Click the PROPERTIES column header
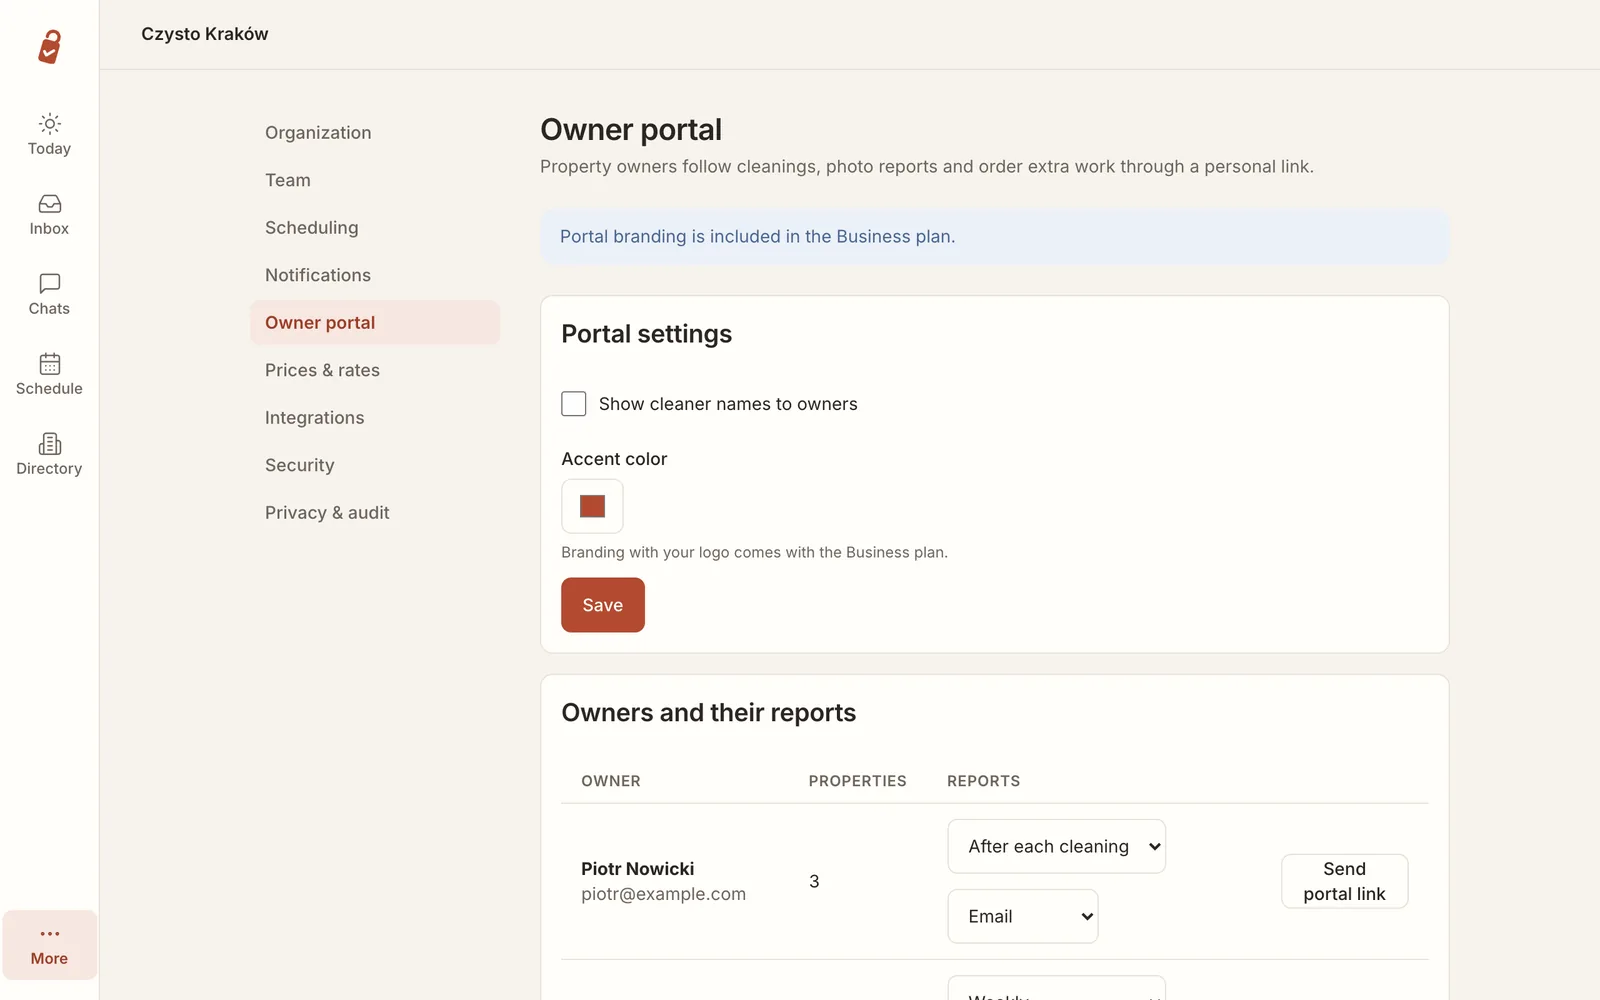Viewport: 1600px width, 1000px height. click(857, 781)
